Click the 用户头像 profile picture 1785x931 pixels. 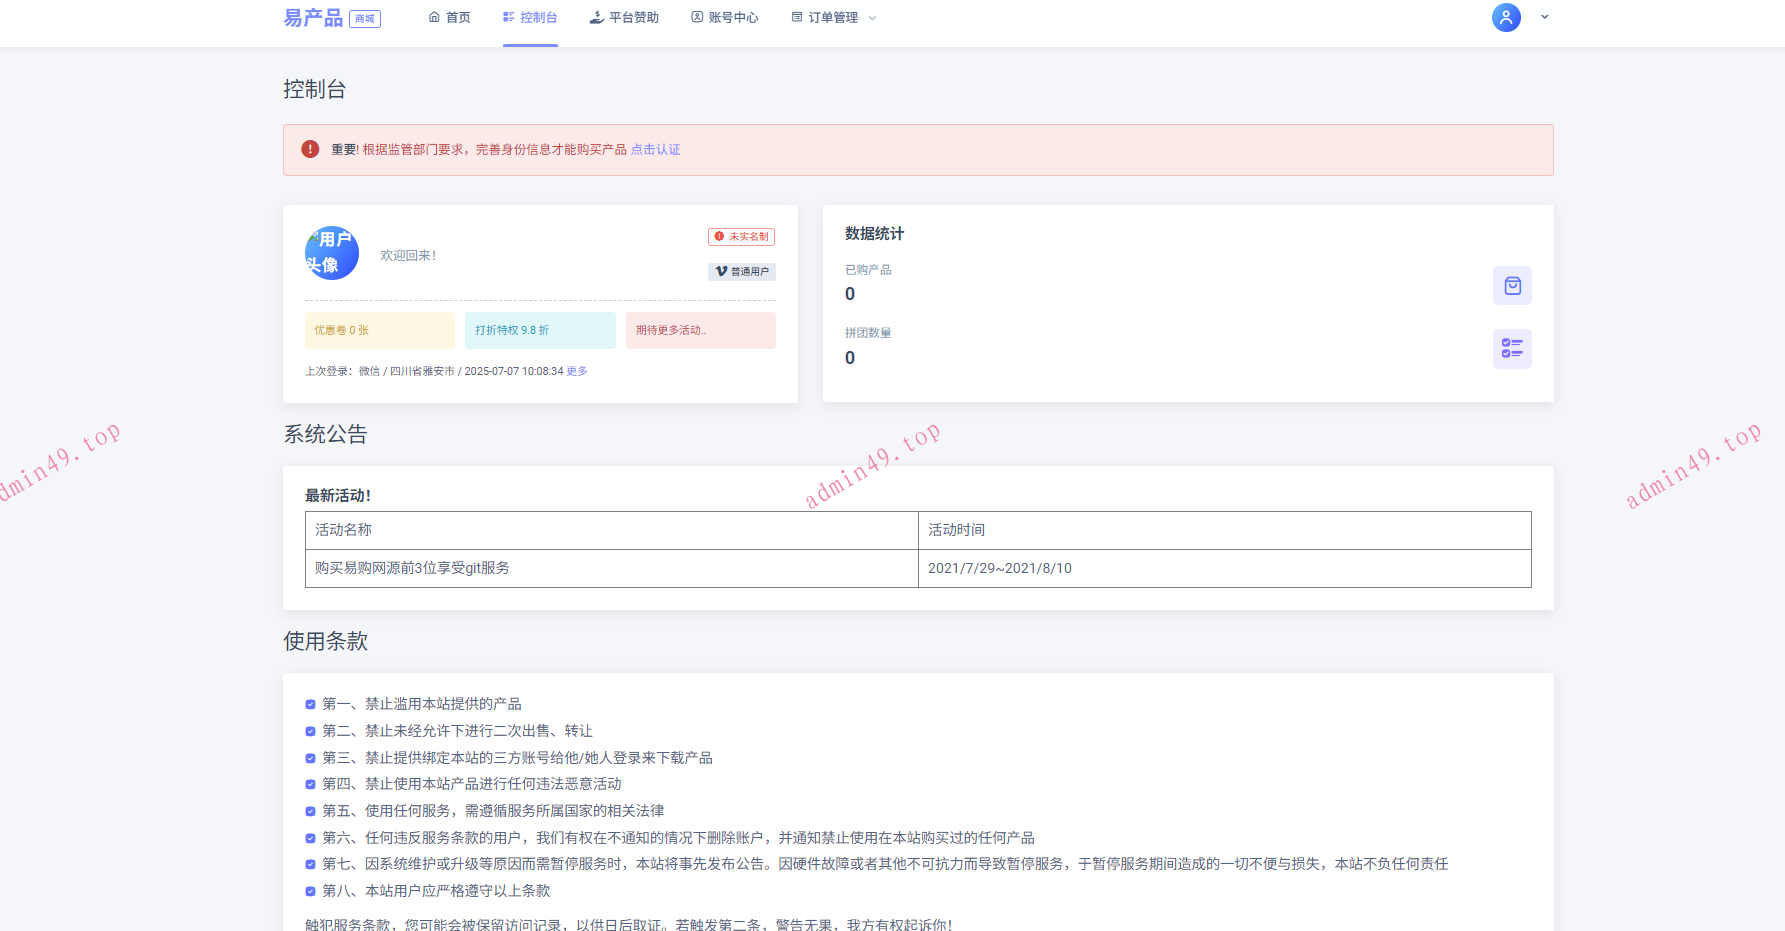[332, 253]
